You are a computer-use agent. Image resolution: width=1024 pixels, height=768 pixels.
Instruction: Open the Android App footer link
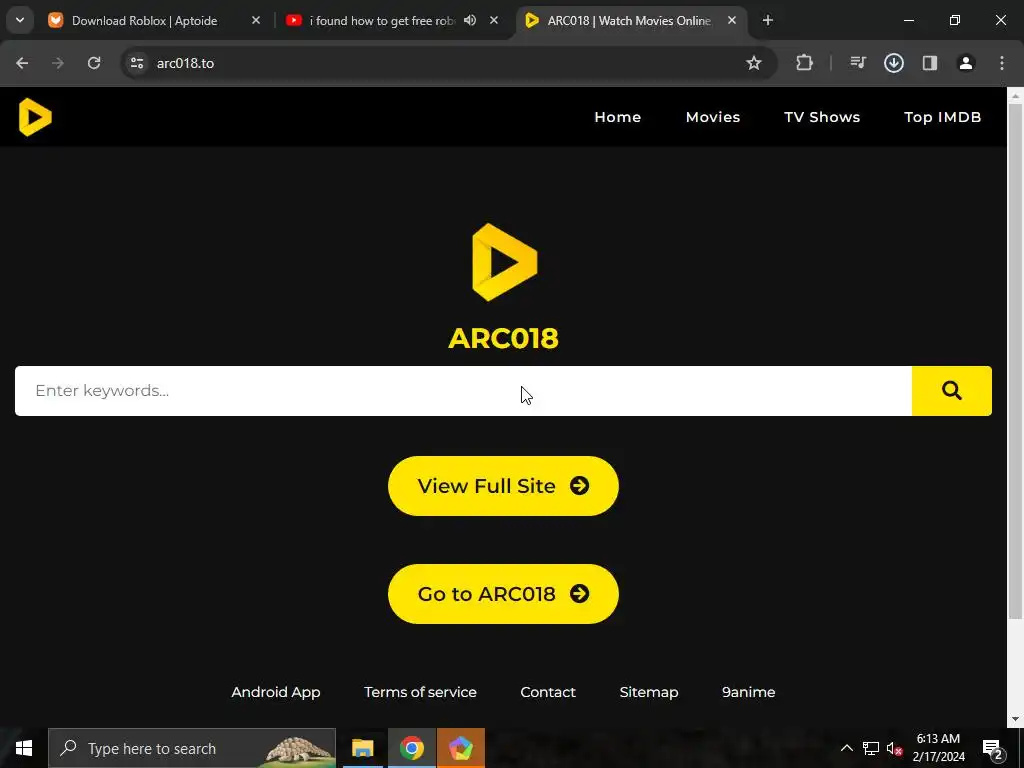tap(276, 692)
